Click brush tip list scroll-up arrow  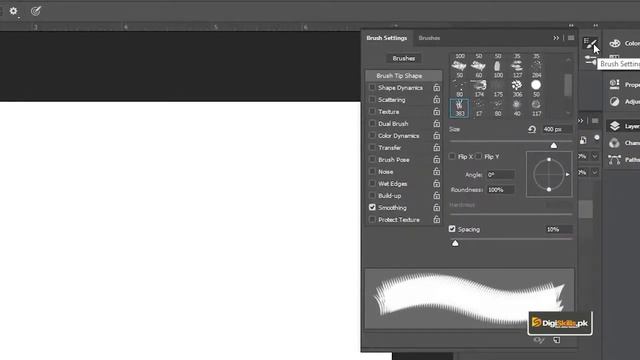[568, 60]
